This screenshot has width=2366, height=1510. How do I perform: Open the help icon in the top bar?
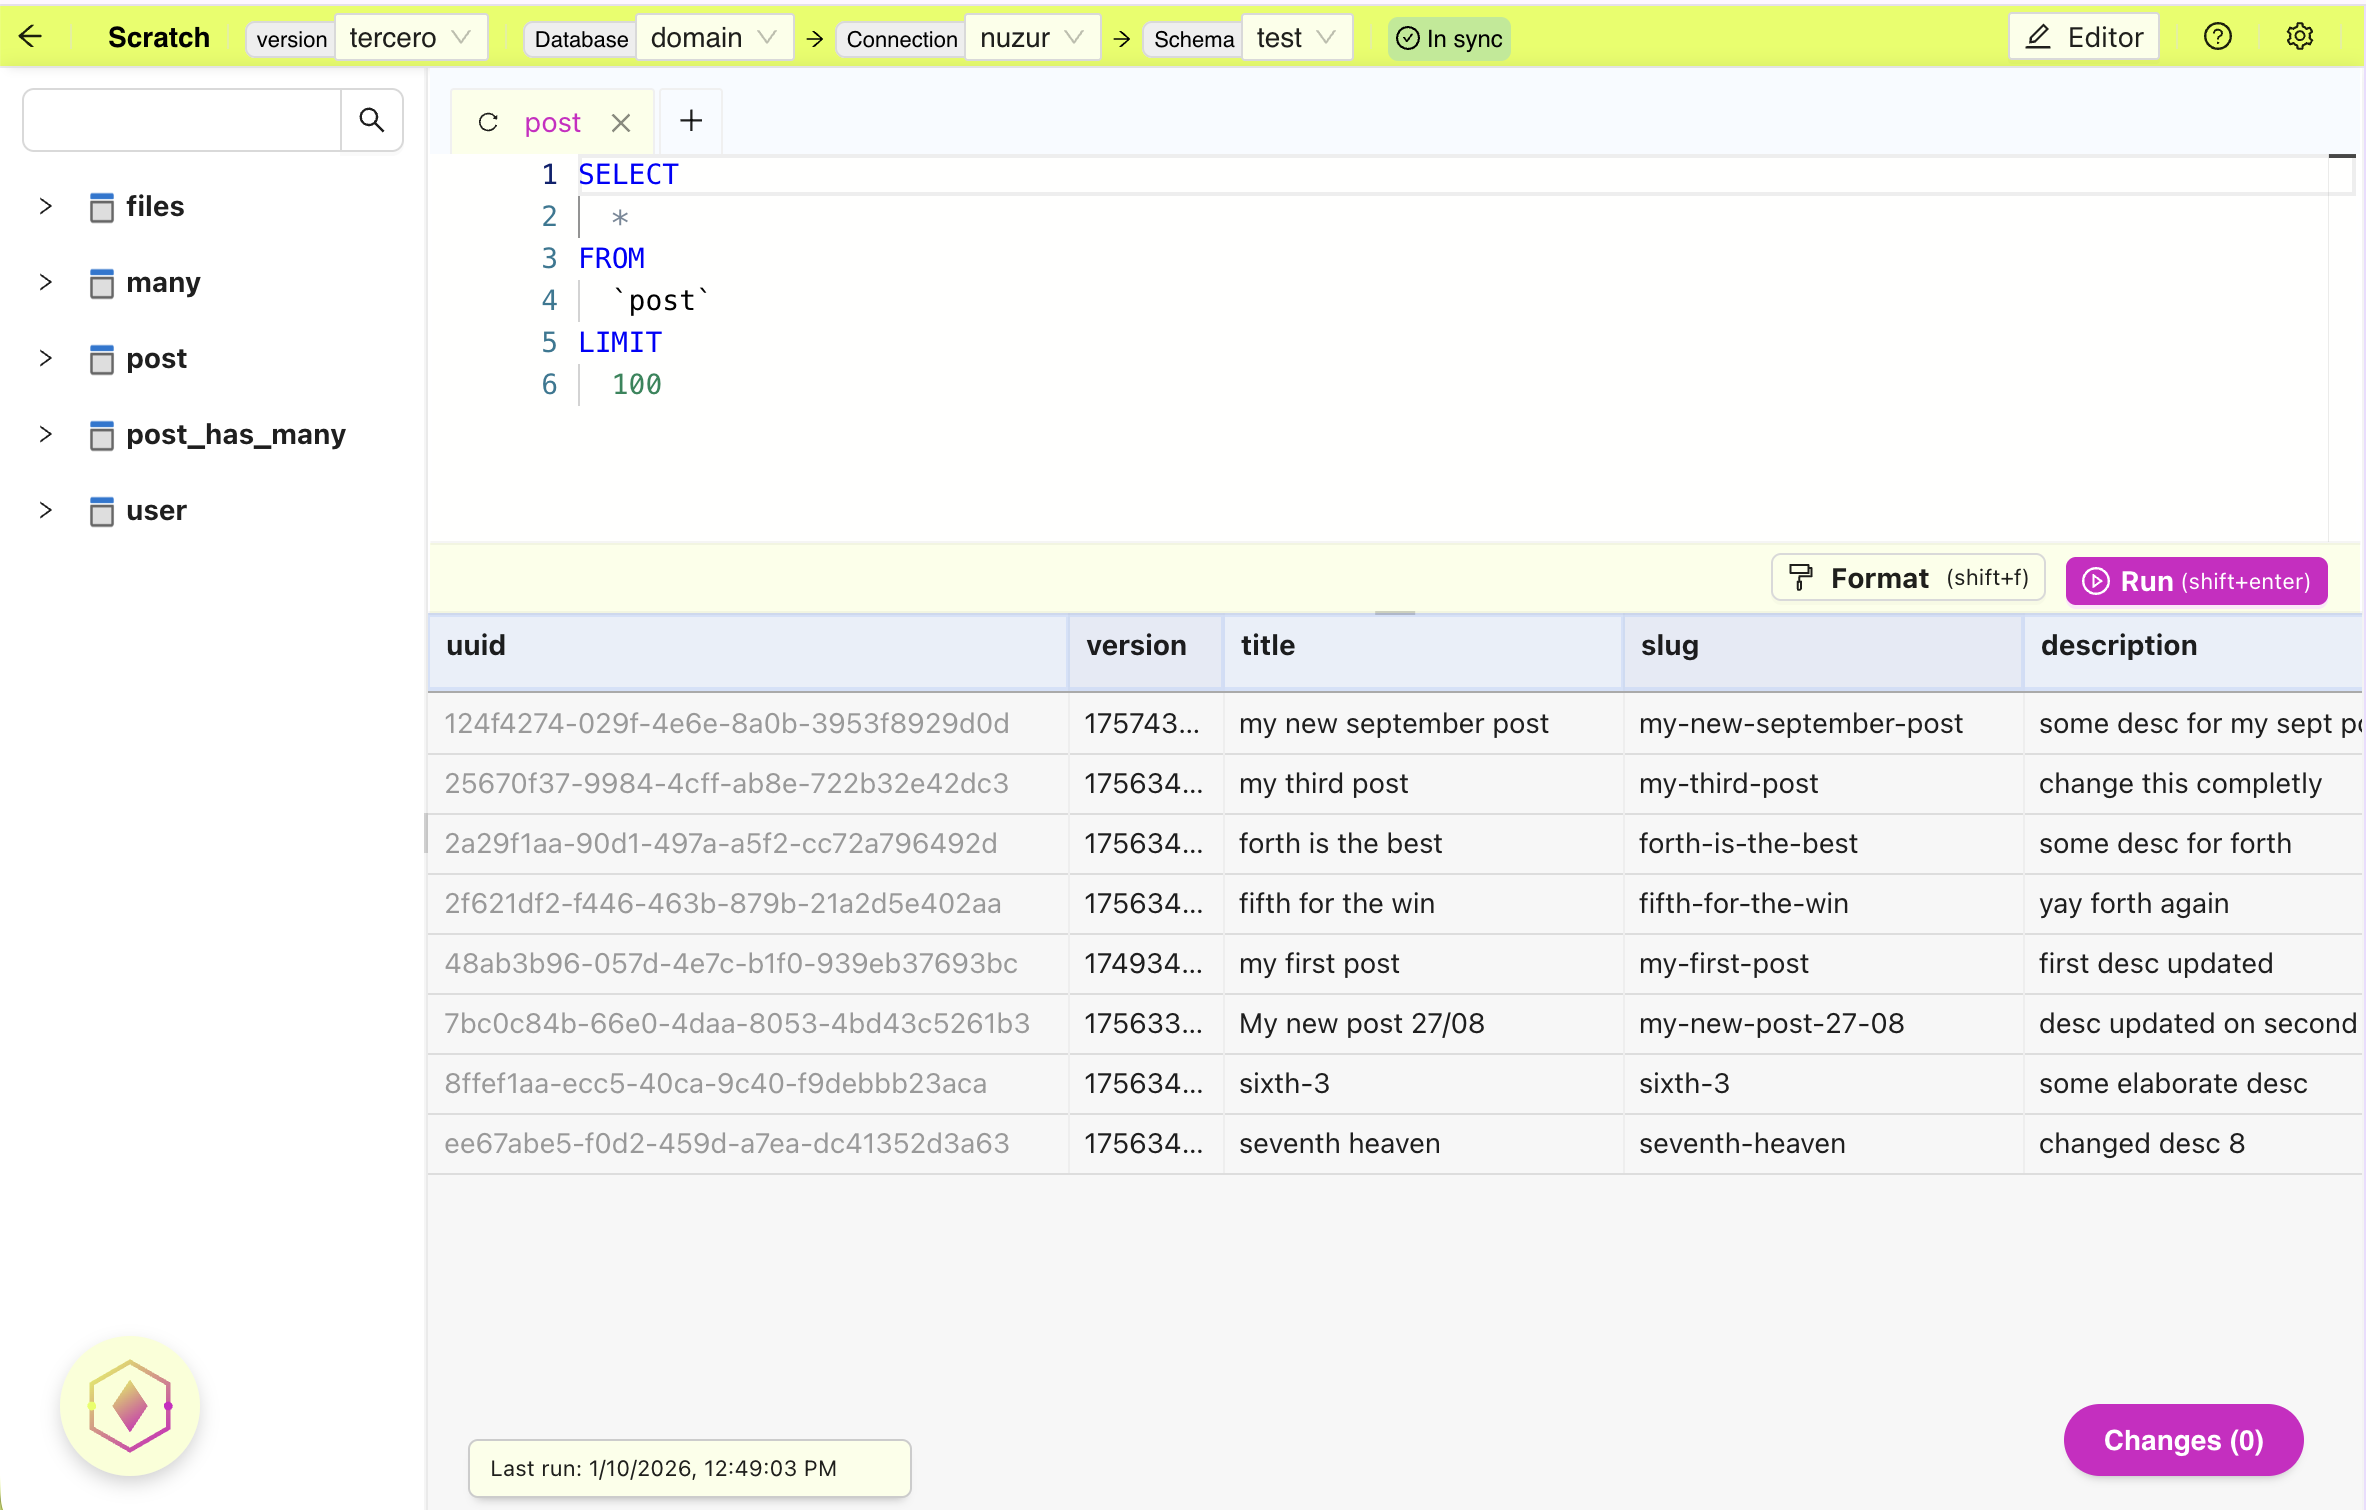point(2217,36)
